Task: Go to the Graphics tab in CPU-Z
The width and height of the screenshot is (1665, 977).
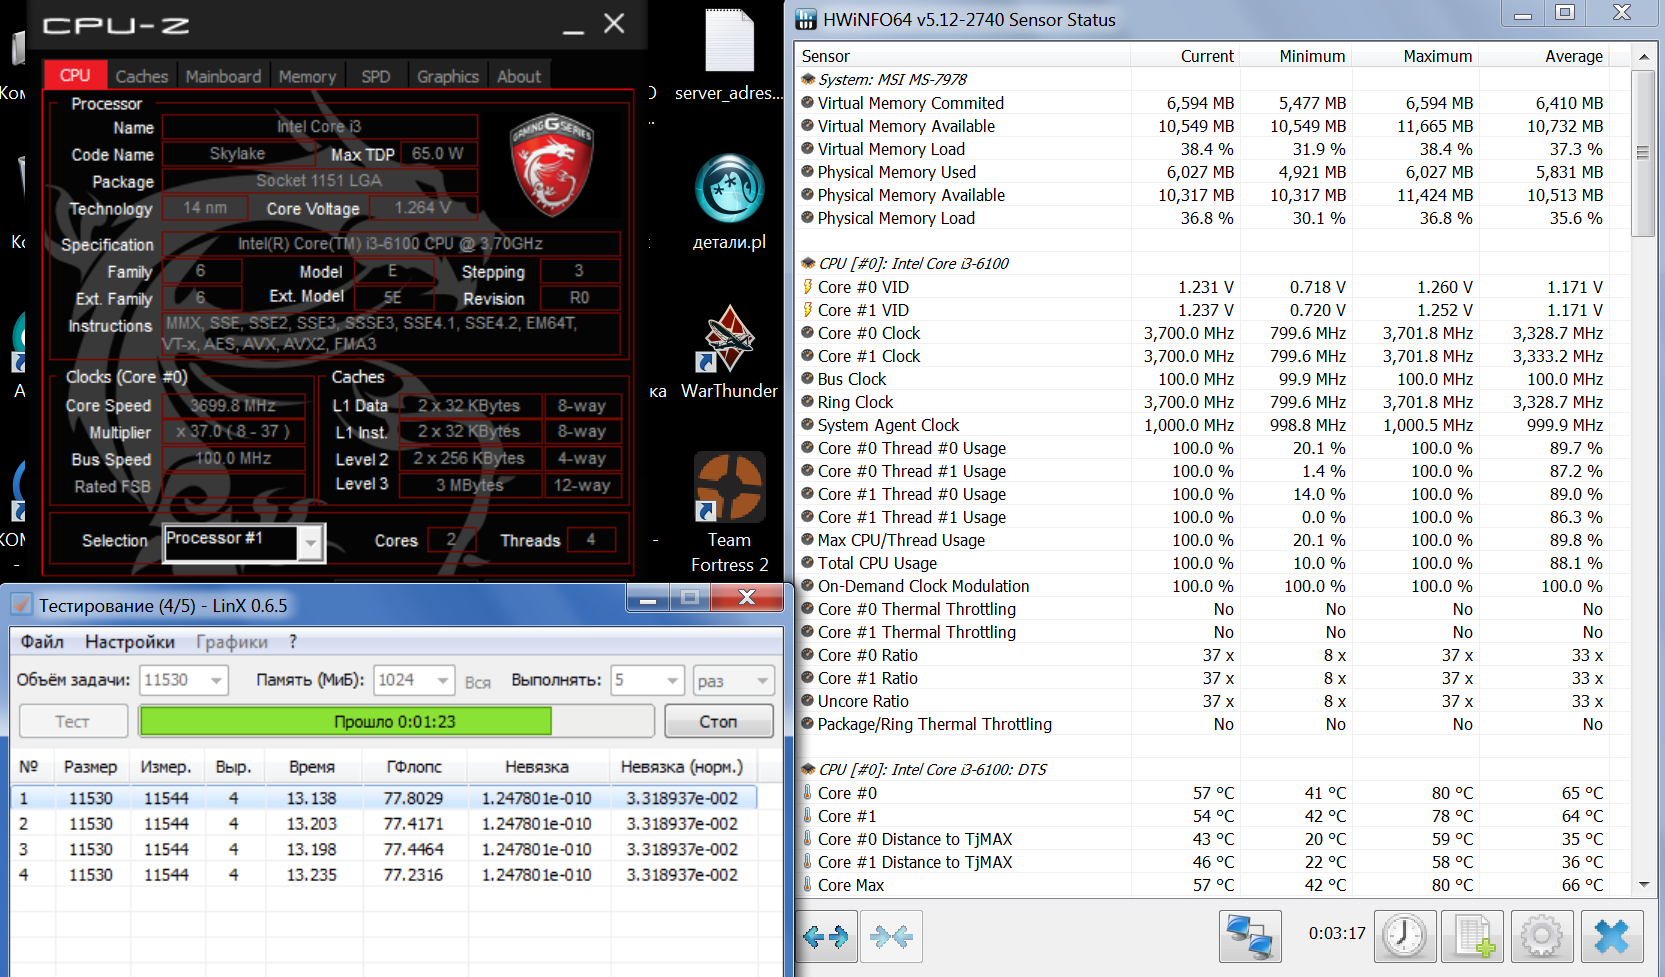Action: pos(448,76)
